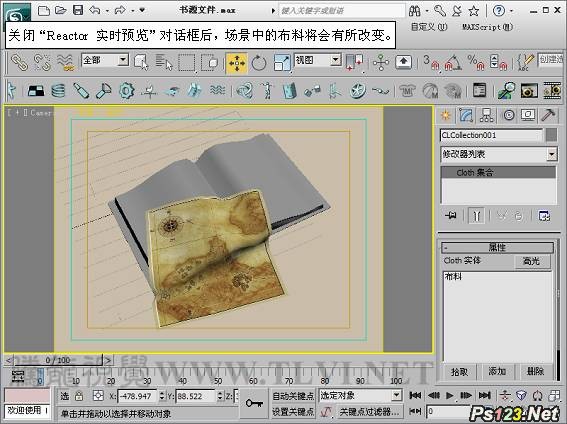Switch to the Hierarchy panel tab
The width and height of the screenshot is (567, 424).
pyautogui.click(x=486, y=115)
